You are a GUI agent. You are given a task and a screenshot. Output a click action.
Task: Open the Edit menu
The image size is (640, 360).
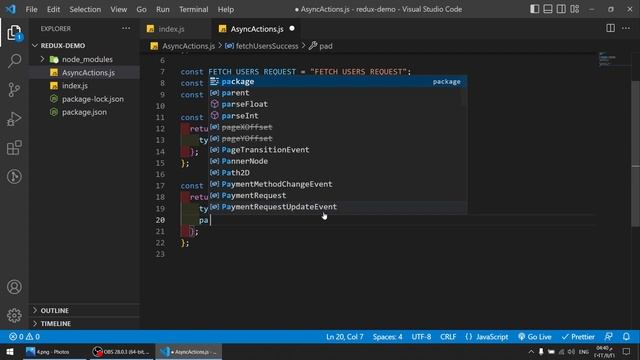click(x=53, y=9)
